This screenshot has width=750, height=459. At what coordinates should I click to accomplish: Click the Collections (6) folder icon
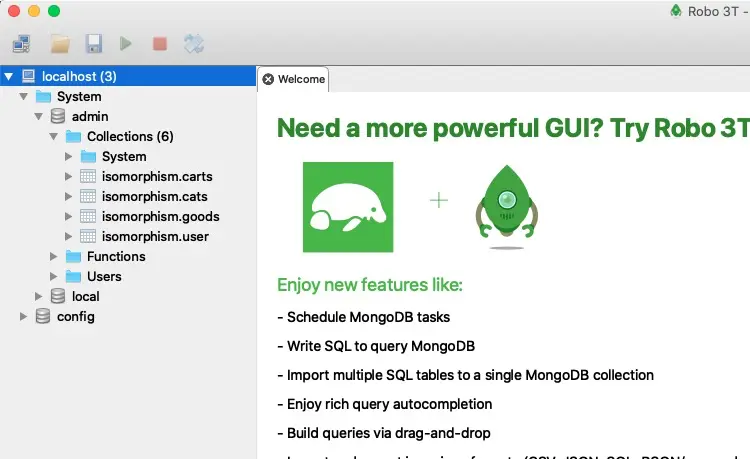click(x=73, y=137)
